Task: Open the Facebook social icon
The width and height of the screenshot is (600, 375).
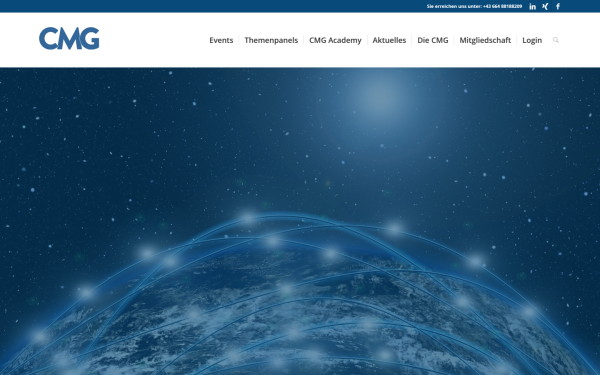Action: 558,7
